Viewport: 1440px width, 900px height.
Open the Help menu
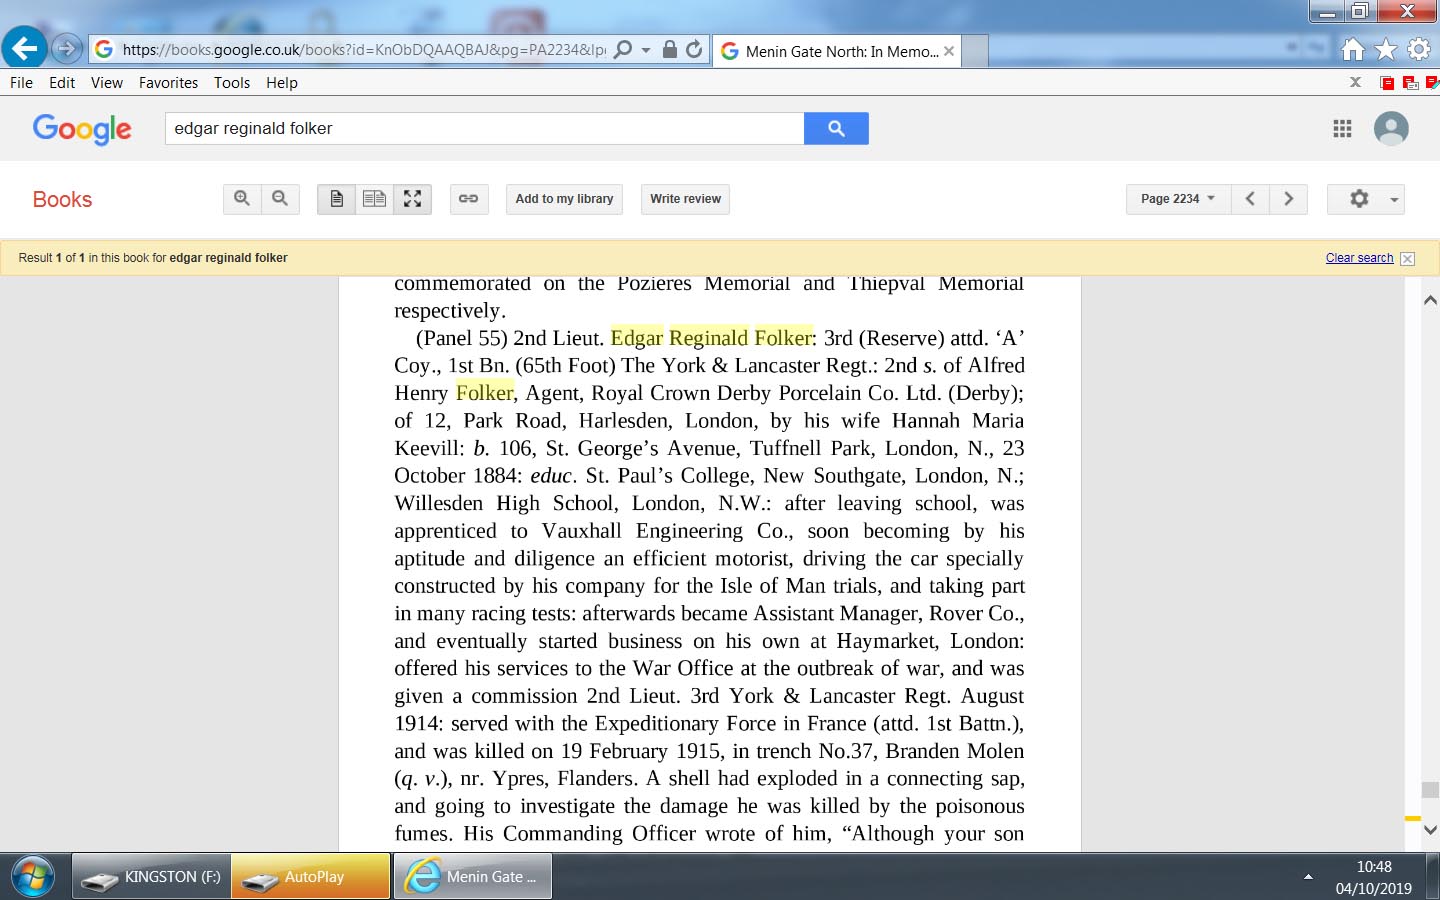pyautogui.click(x=282, y=83)
